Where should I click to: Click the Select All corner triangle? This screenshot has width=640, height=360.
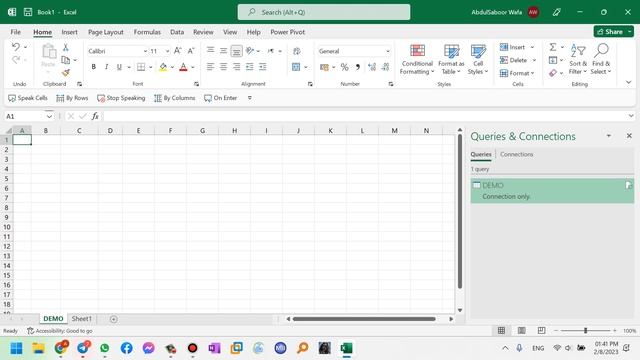pyautogui.click(x=8, y=131)
